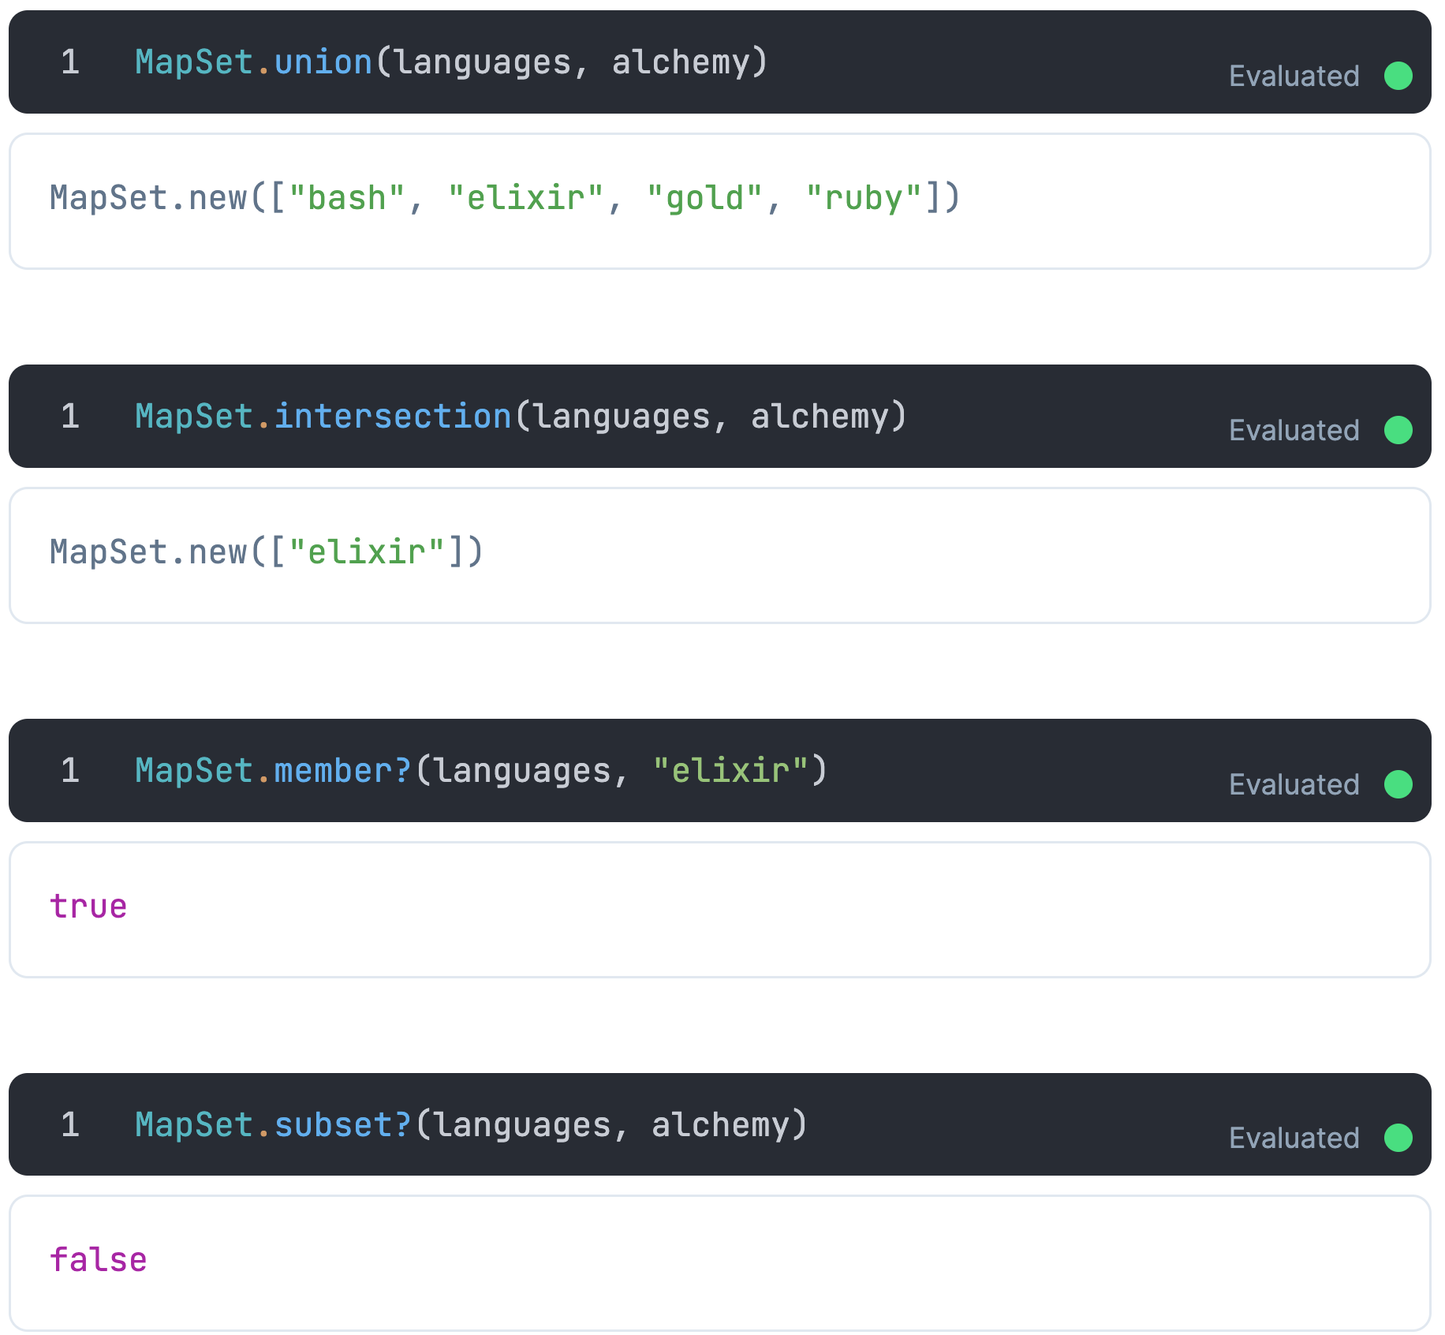Click the green dot on the member? cell
Screen dimensions: 1445x1335
(x=1398, y=784)
